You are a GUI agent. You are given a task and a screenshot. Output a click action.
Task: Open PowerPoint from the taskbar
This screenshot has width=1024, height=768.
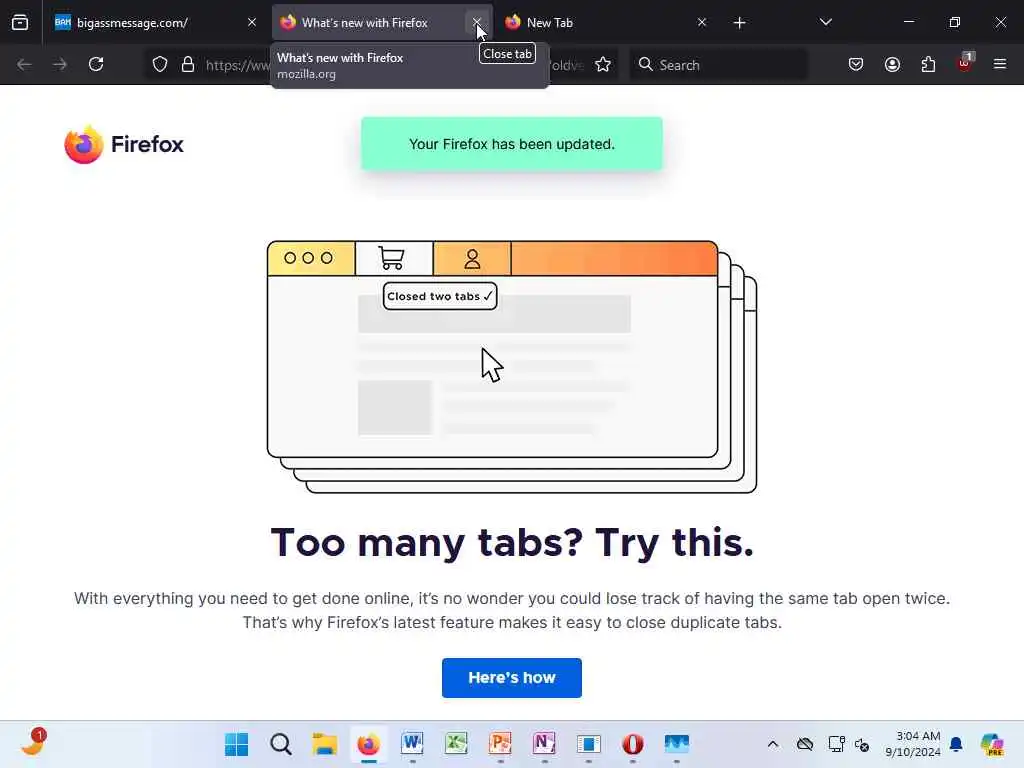500,744
